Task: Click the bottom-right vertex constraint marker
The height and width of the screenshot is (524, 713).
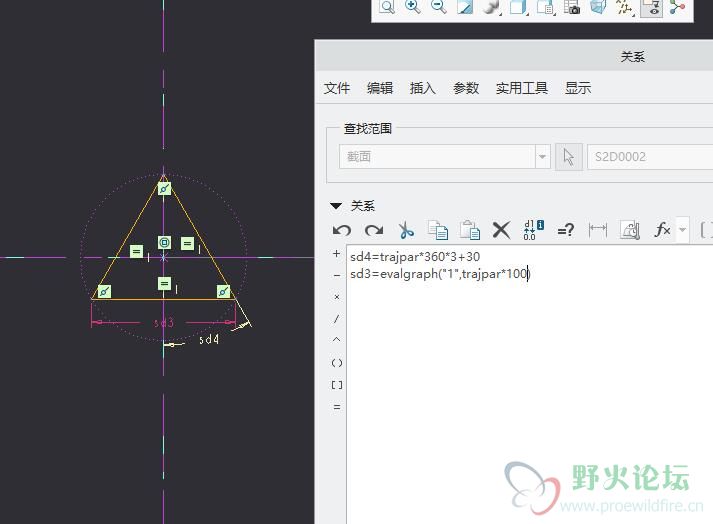Action: click(223, 291)
